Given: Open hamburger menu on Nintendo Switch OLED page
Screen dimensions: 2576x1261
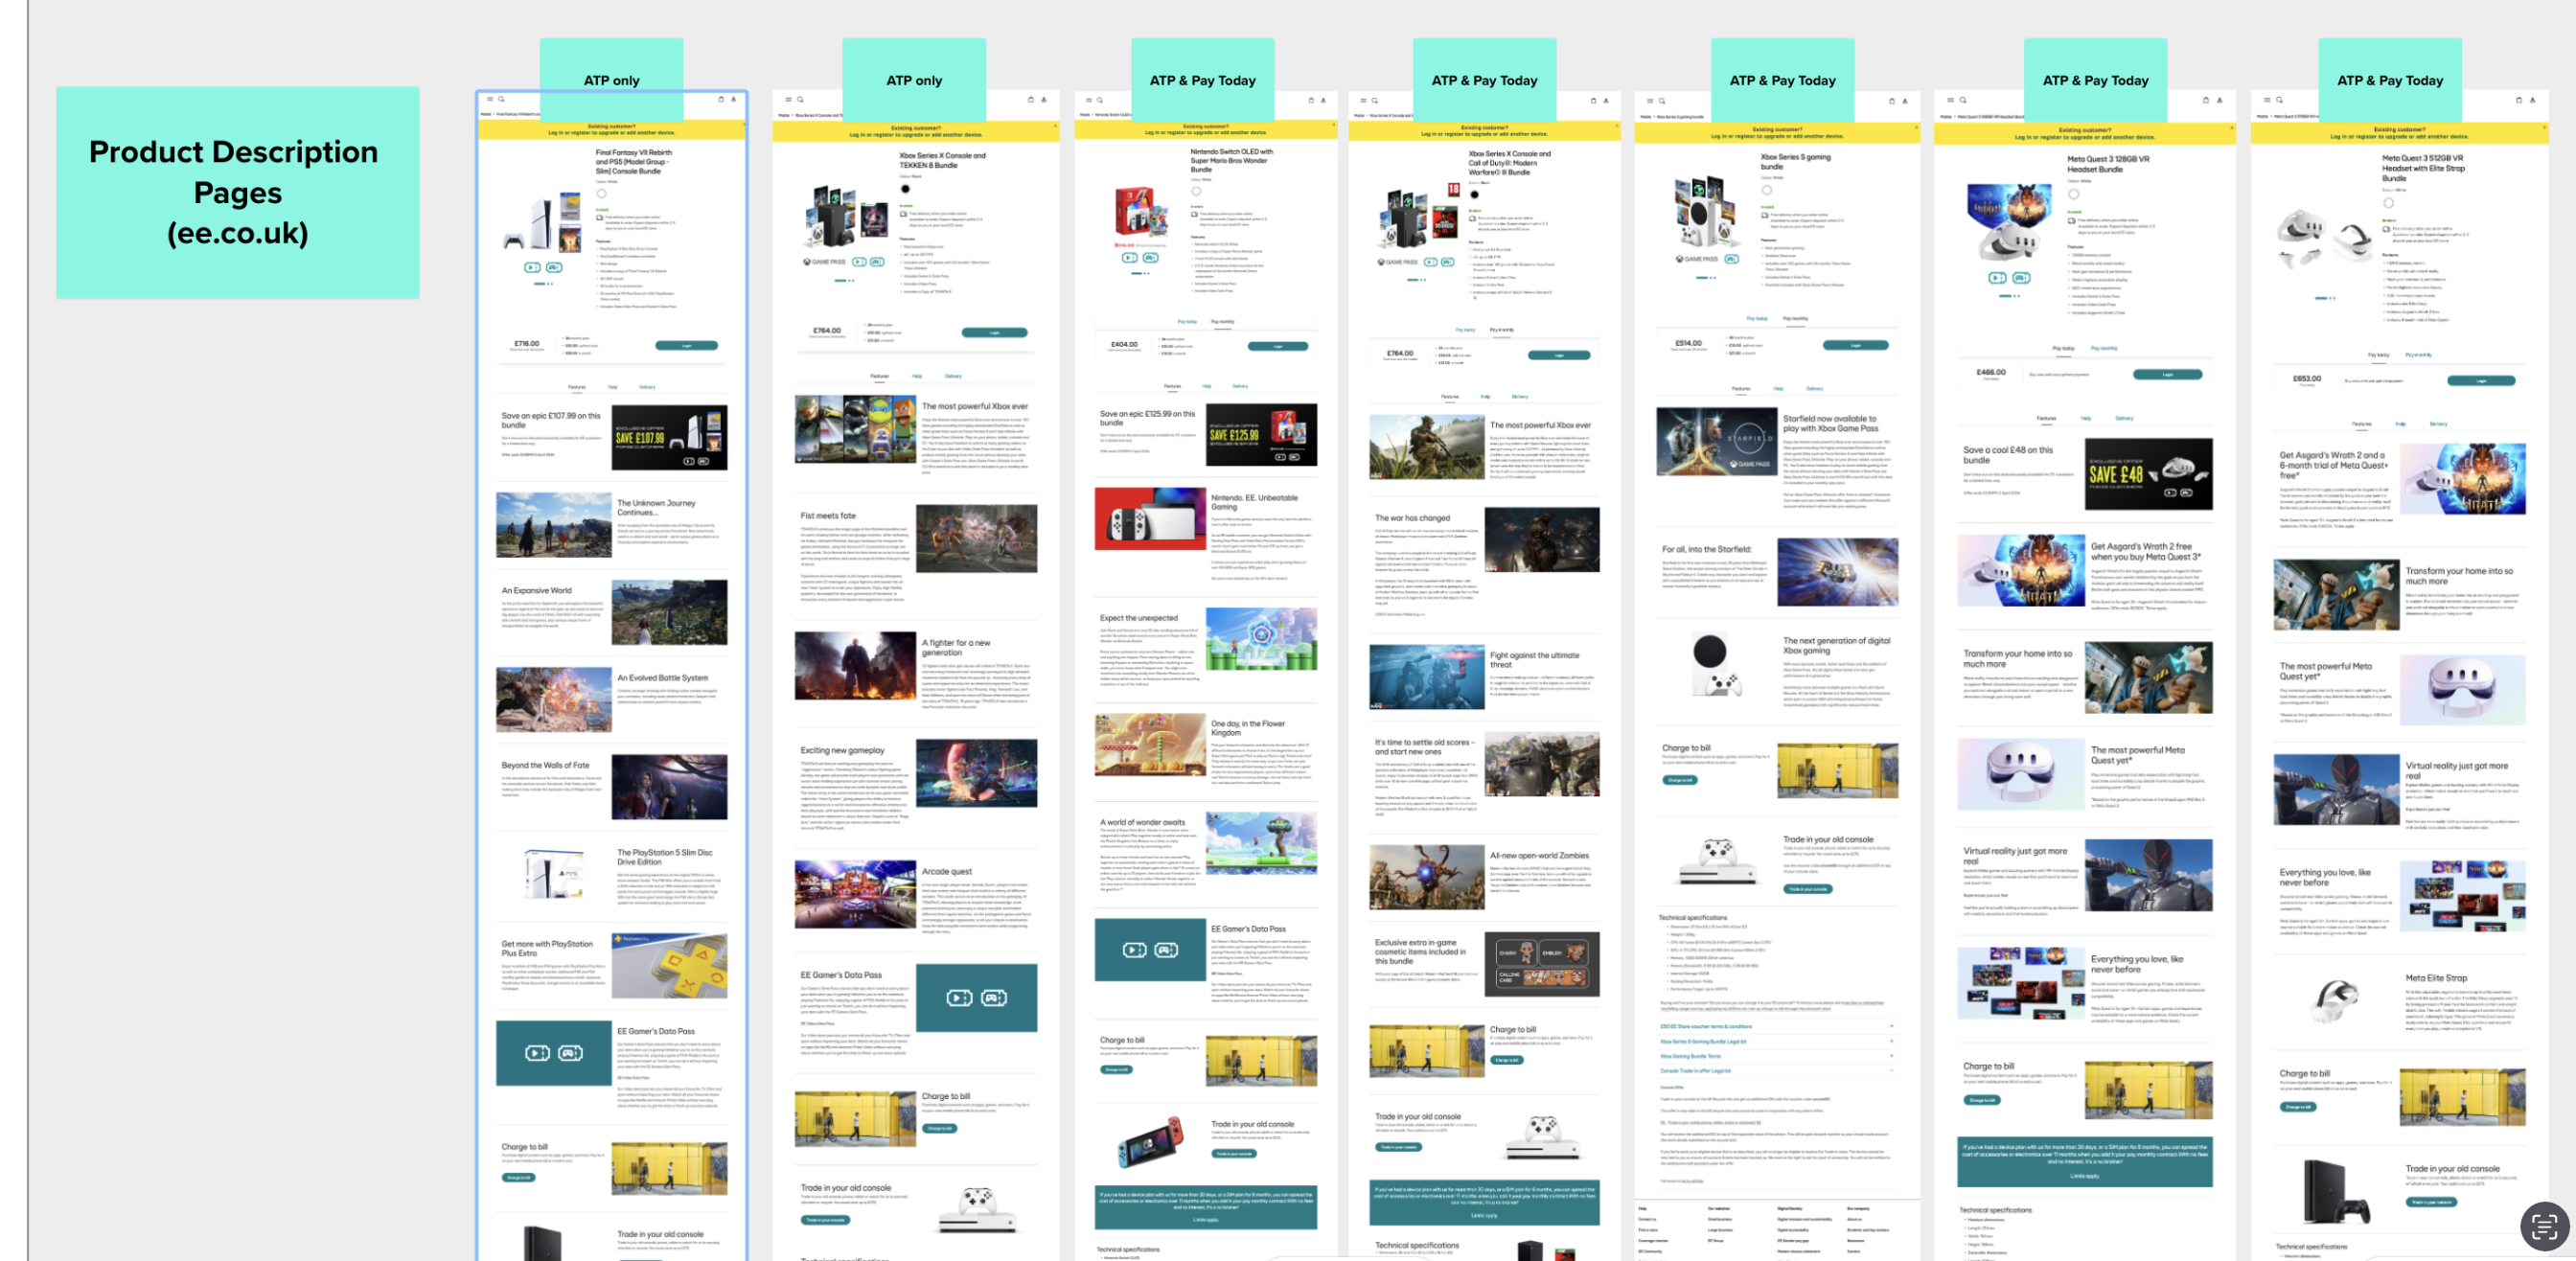Looking at the screenshot, I should tap(1088, 99).
